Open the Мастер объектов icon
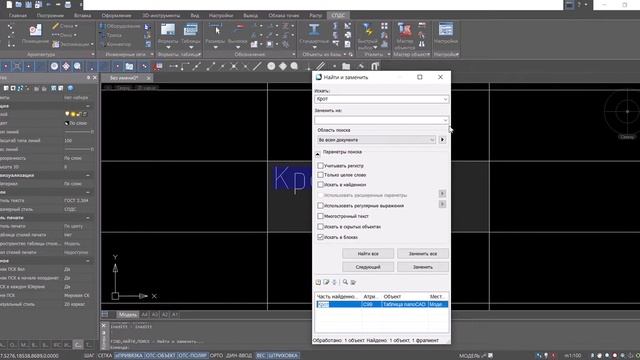 click(x=405, y=30)
